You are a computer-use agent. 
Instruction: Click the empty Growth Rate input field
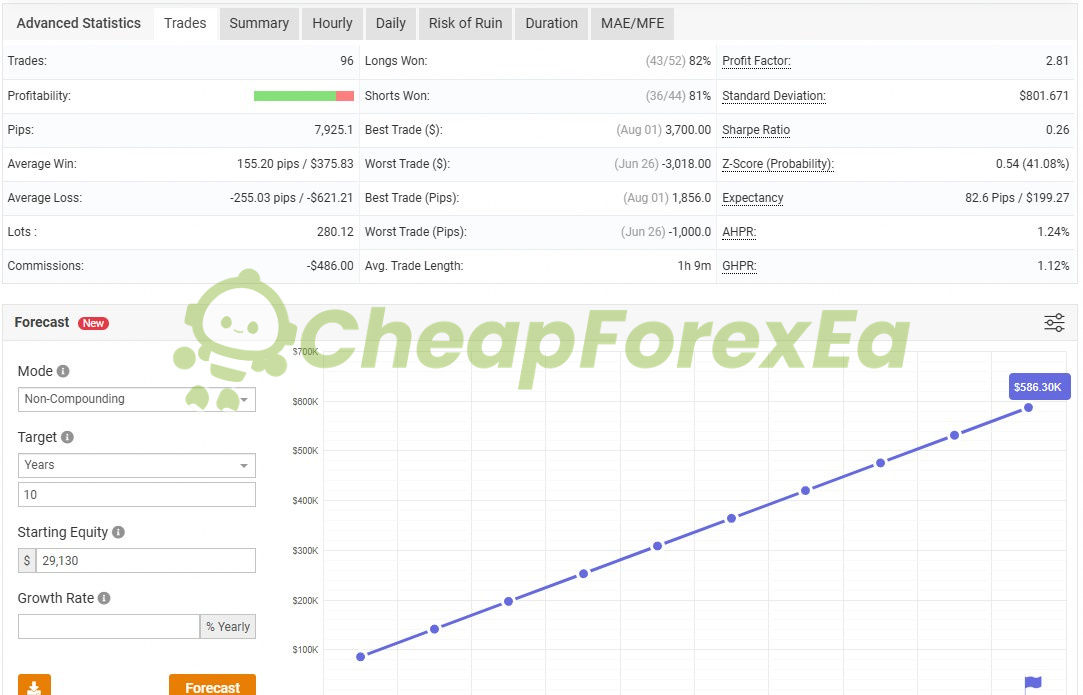tap(109, 627)
